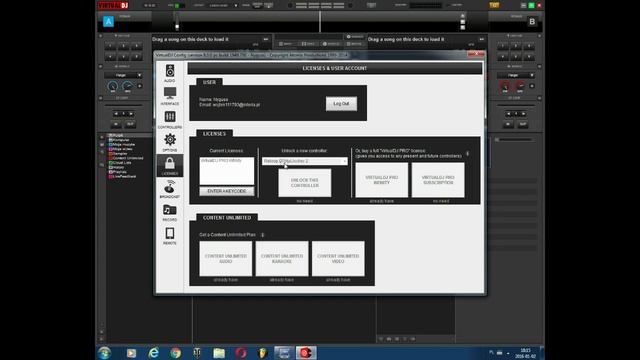Screen dimensions: 640x360
Task: Click the right deck OUT loop button
Action: pyautogui.click(x=522, y=124)
